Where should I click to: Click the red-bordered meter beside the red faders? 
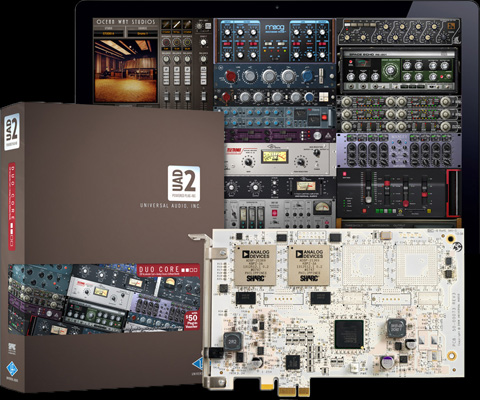coord(453,193)
